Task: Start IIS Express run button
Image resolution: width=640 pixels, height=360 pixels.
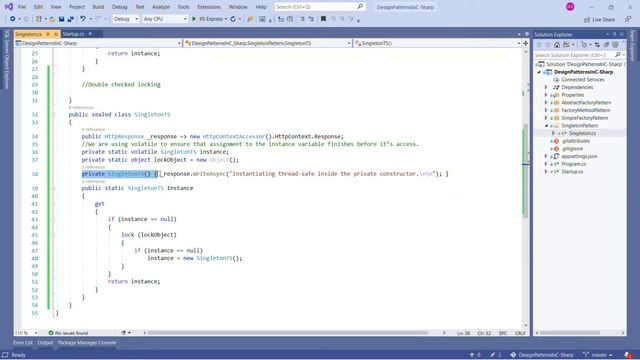Action: click(208, 19)
